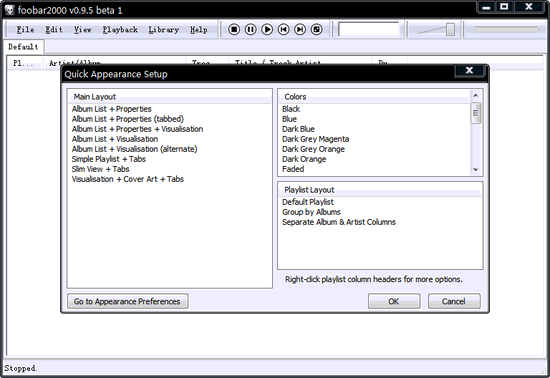This screenshot has width=550, height=378.
Task: Adjust the volume slider handle
Action: pos(450,29)
